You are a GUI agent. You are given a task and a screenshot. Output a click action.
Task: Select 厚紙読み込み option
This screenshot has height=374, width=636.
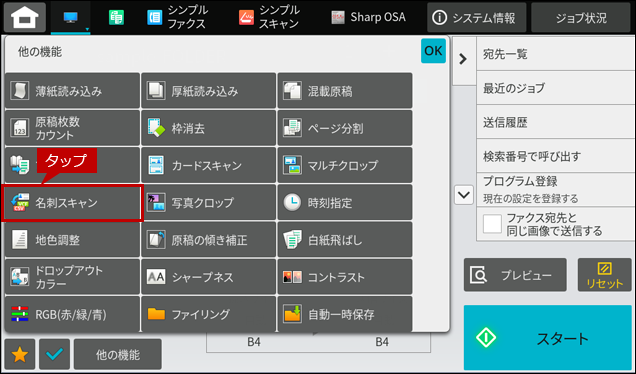pyautogui.click(x=208, y=91)
